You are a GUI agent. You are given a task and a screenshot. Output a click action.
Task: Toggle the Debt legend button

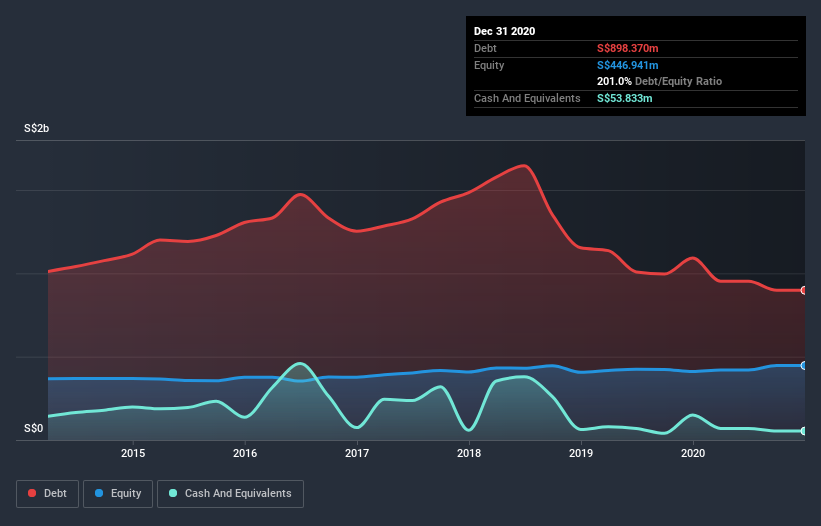(x=47, y=494)
